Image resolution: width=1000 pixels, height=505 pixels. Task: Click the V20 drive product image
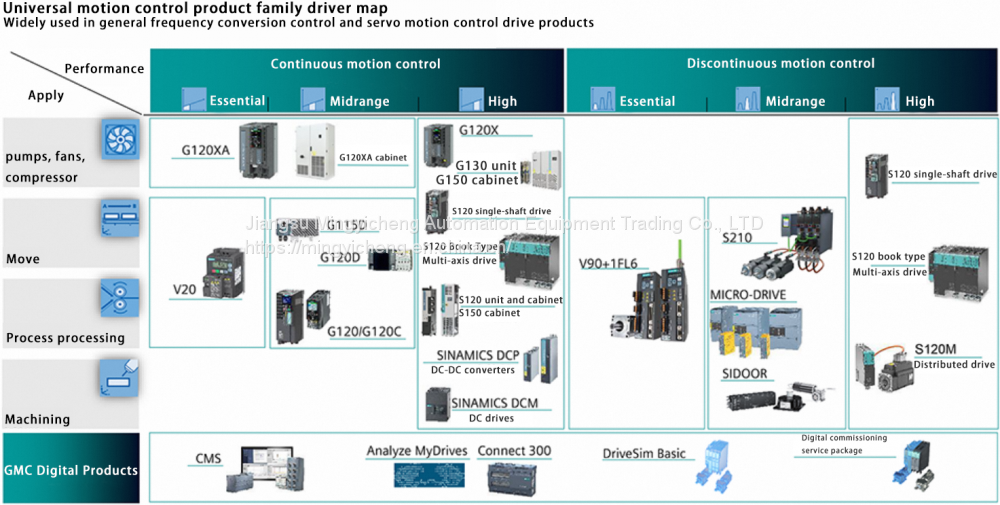[x=224, y=274]
